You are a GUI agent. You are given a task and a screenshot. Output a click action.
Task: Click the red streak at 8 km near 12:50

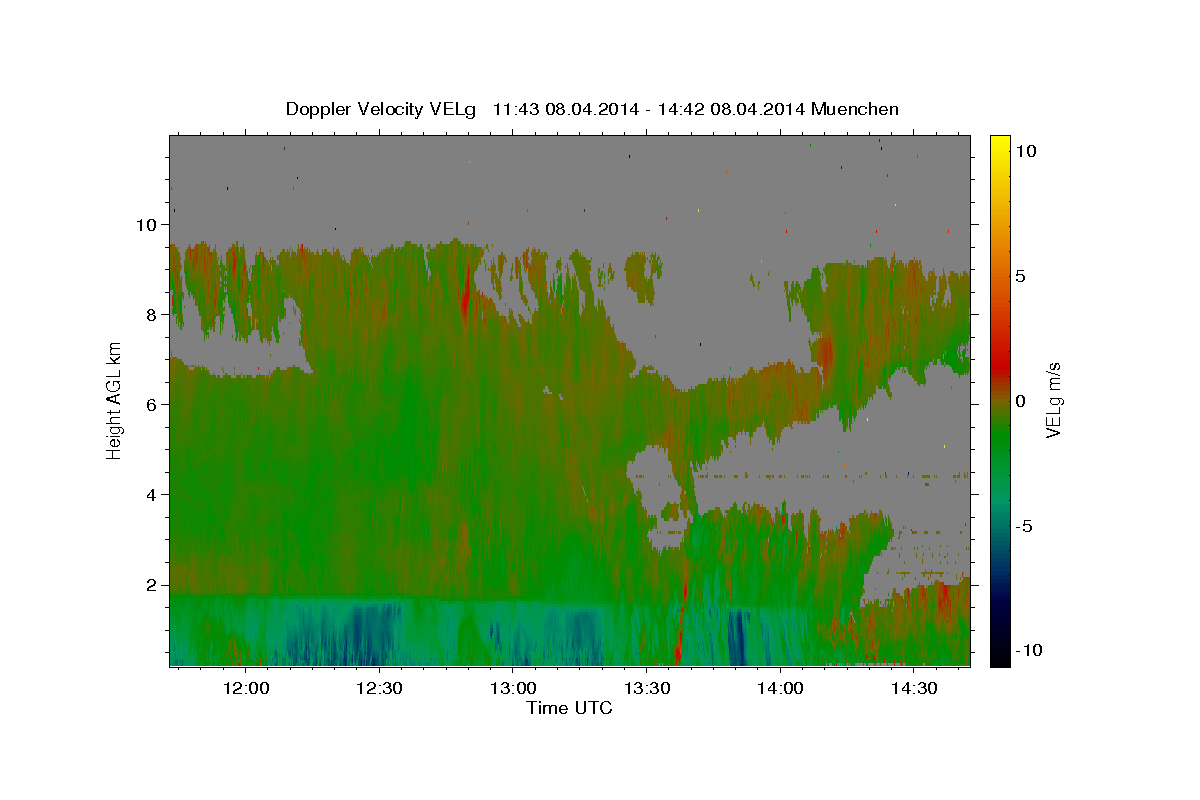pos(465,292)
